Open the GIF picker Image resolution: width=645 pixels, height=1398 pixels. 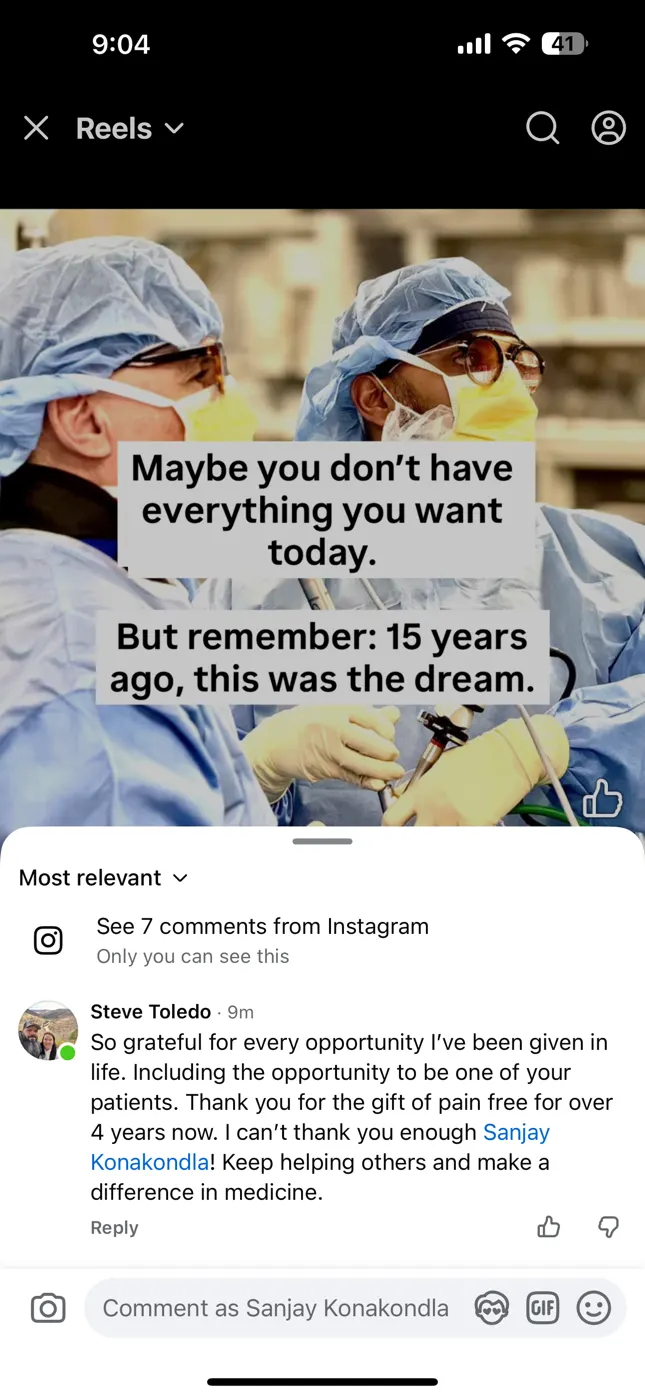(542, 1308)
